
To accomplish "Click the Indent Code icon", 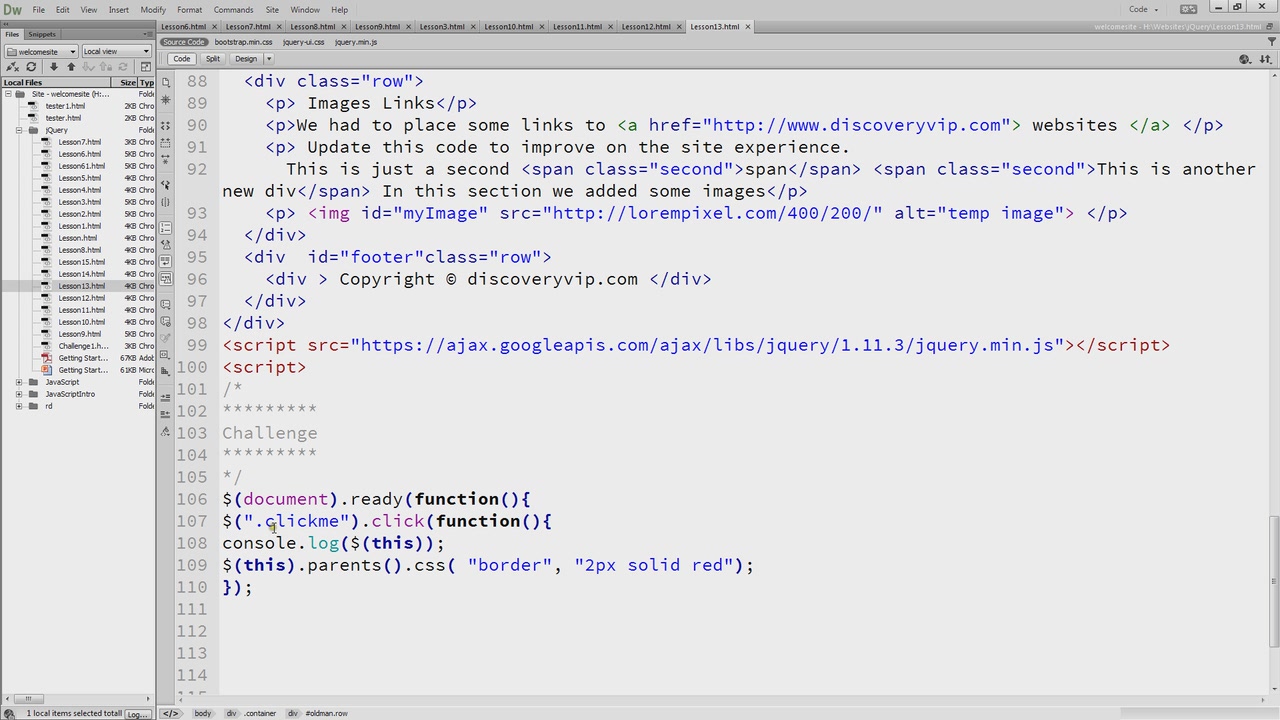I will click(x=166, y=397).
